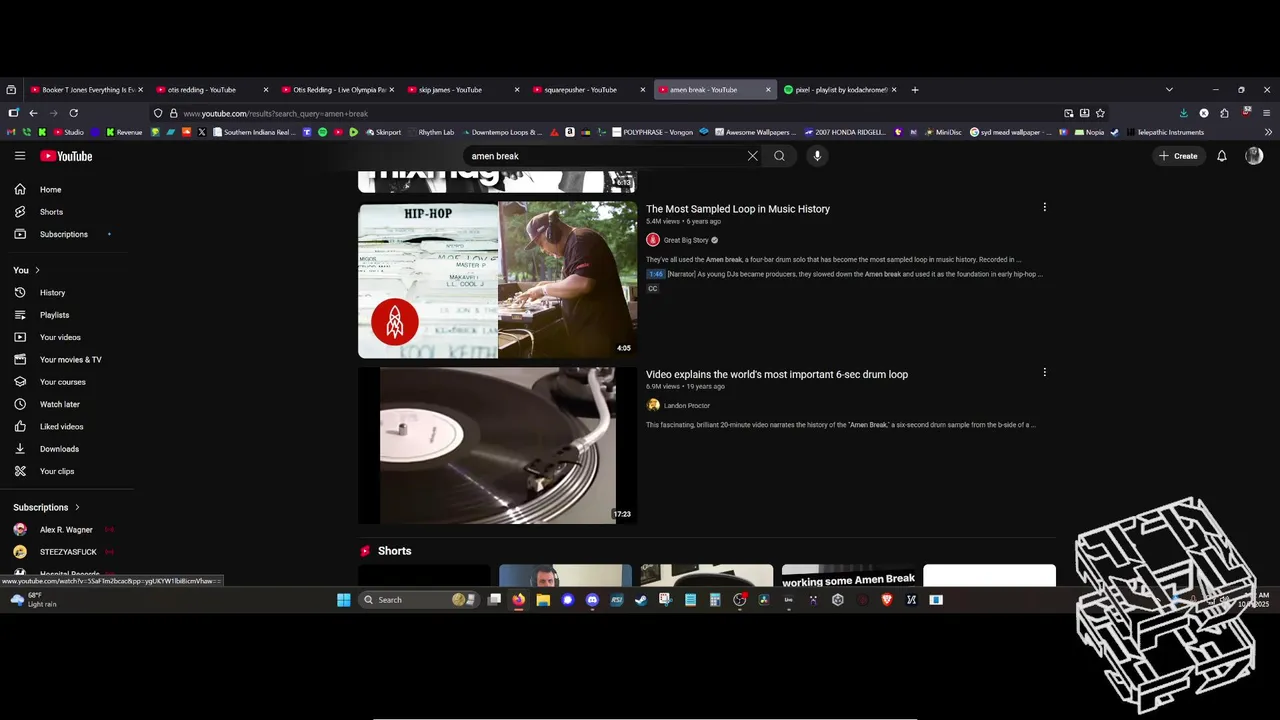
Task: Clear the amen break search text
Action: pos(753,156)
